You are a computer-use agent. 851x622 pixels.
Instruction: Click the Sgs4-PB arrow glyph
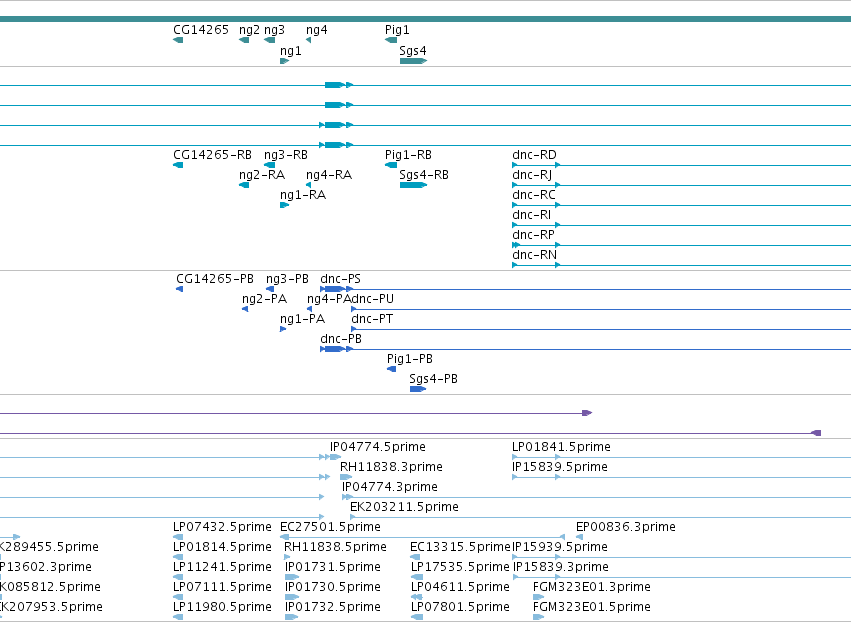click(x=418, y=390)
